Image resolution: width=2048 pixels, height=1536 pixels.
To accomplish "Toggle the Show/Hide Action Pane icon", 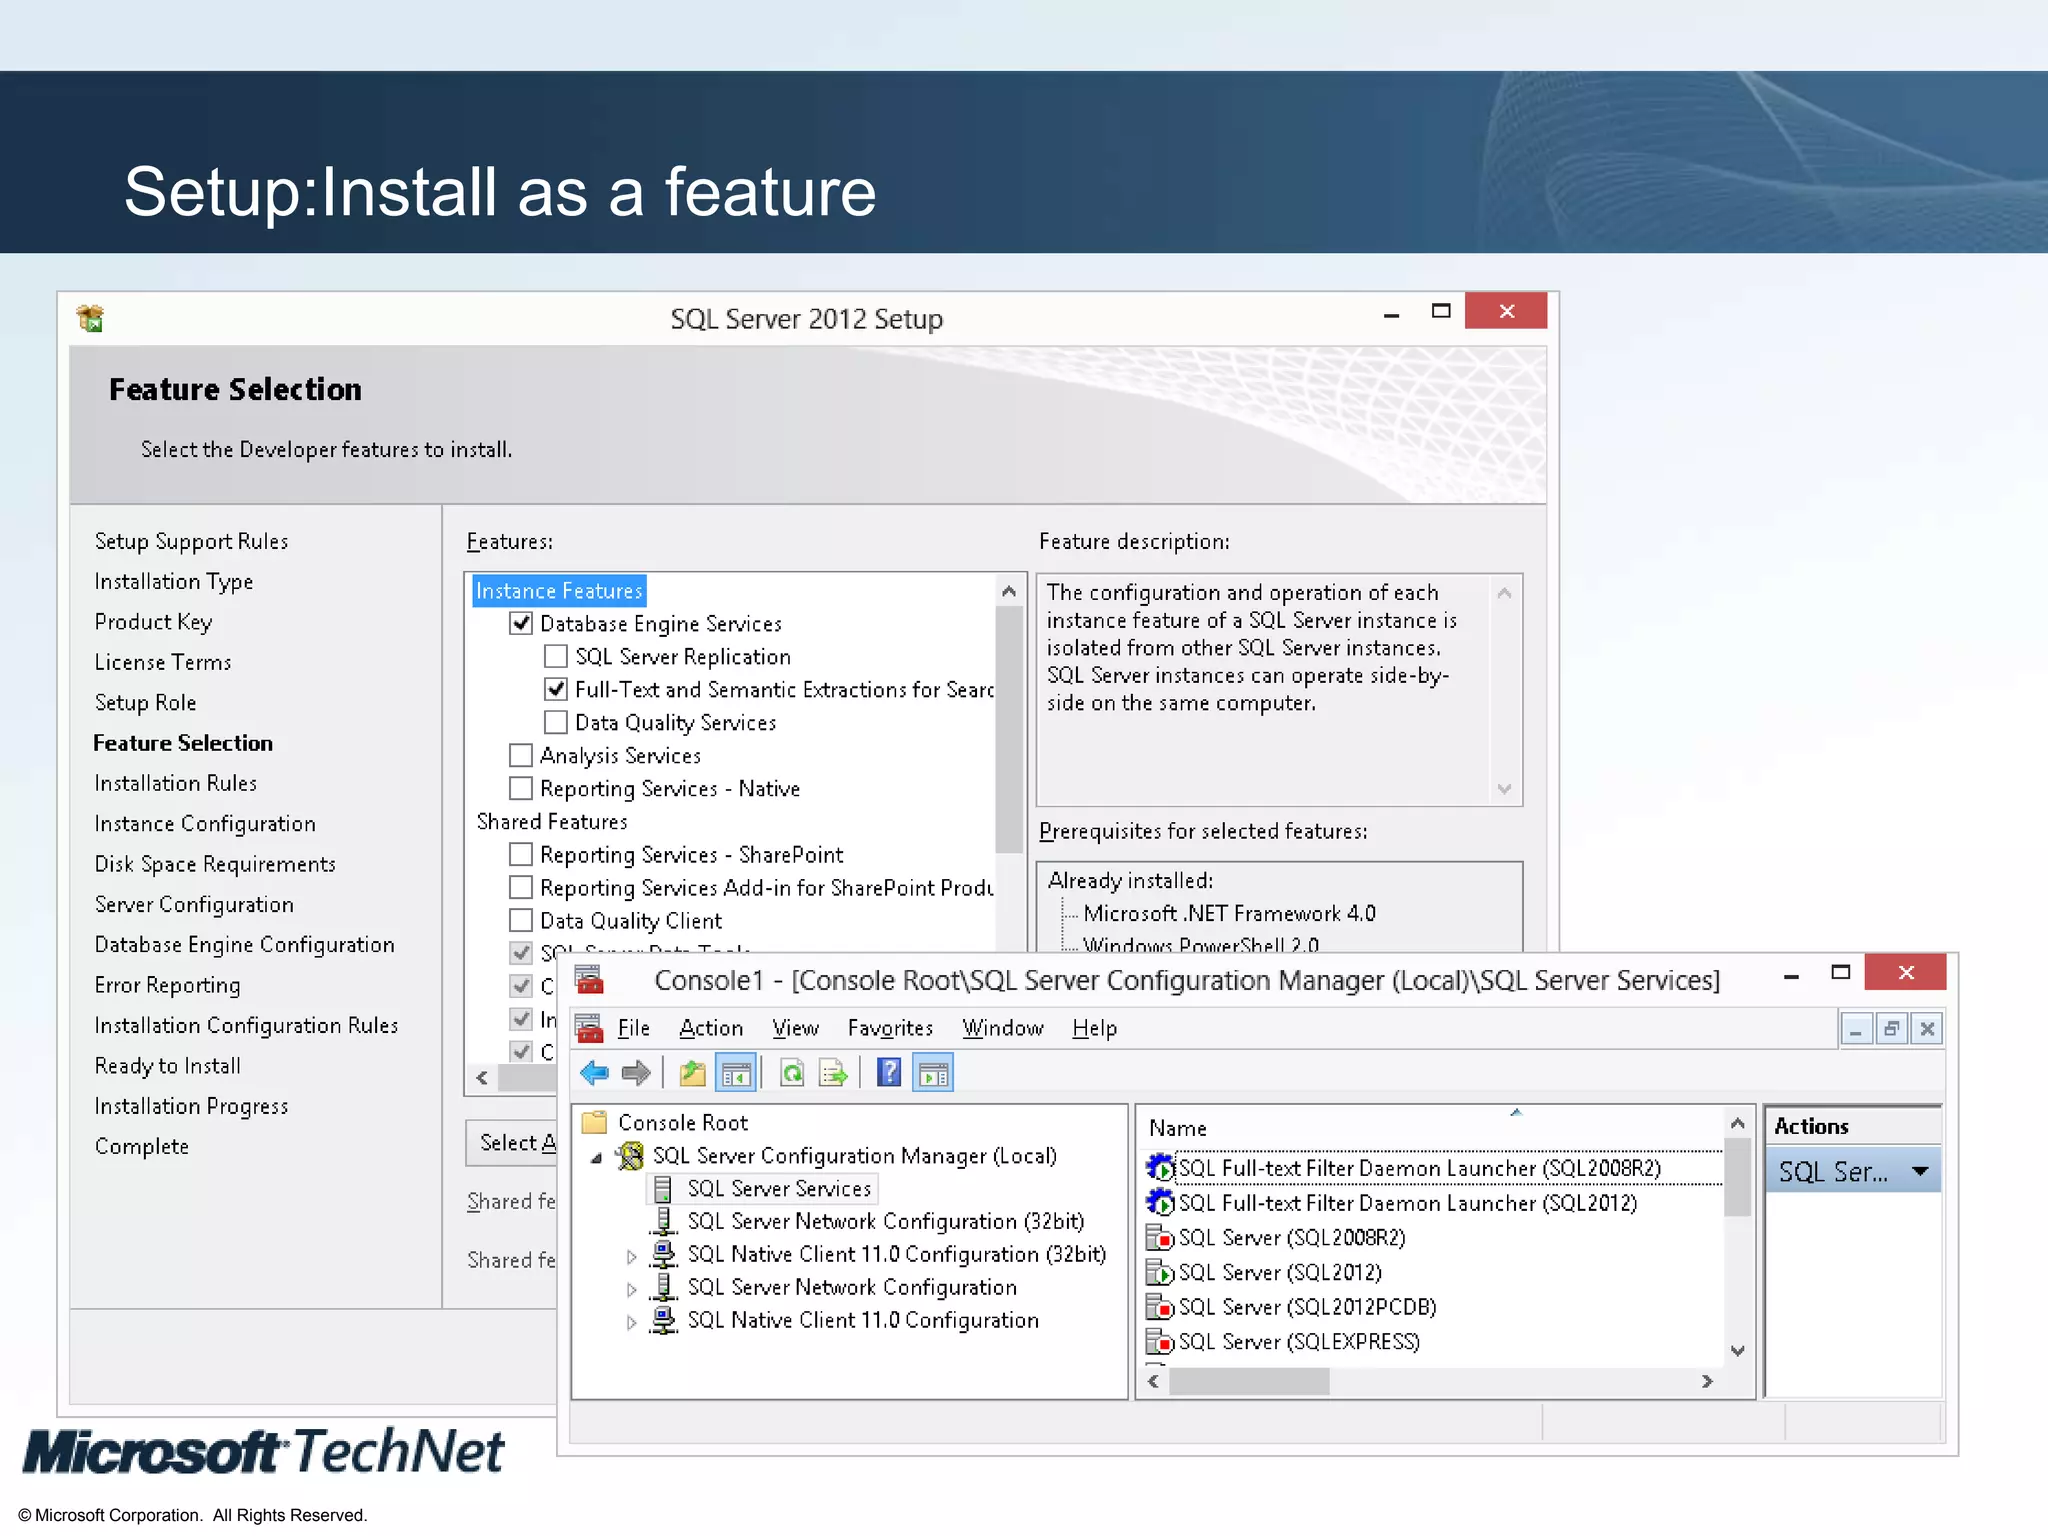I will click(933, 1074).
